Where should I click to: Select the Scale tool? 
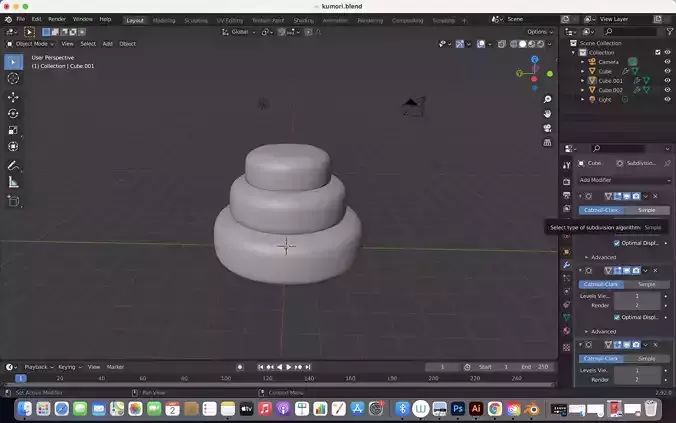pyautogui.click(x=13, y=130)
